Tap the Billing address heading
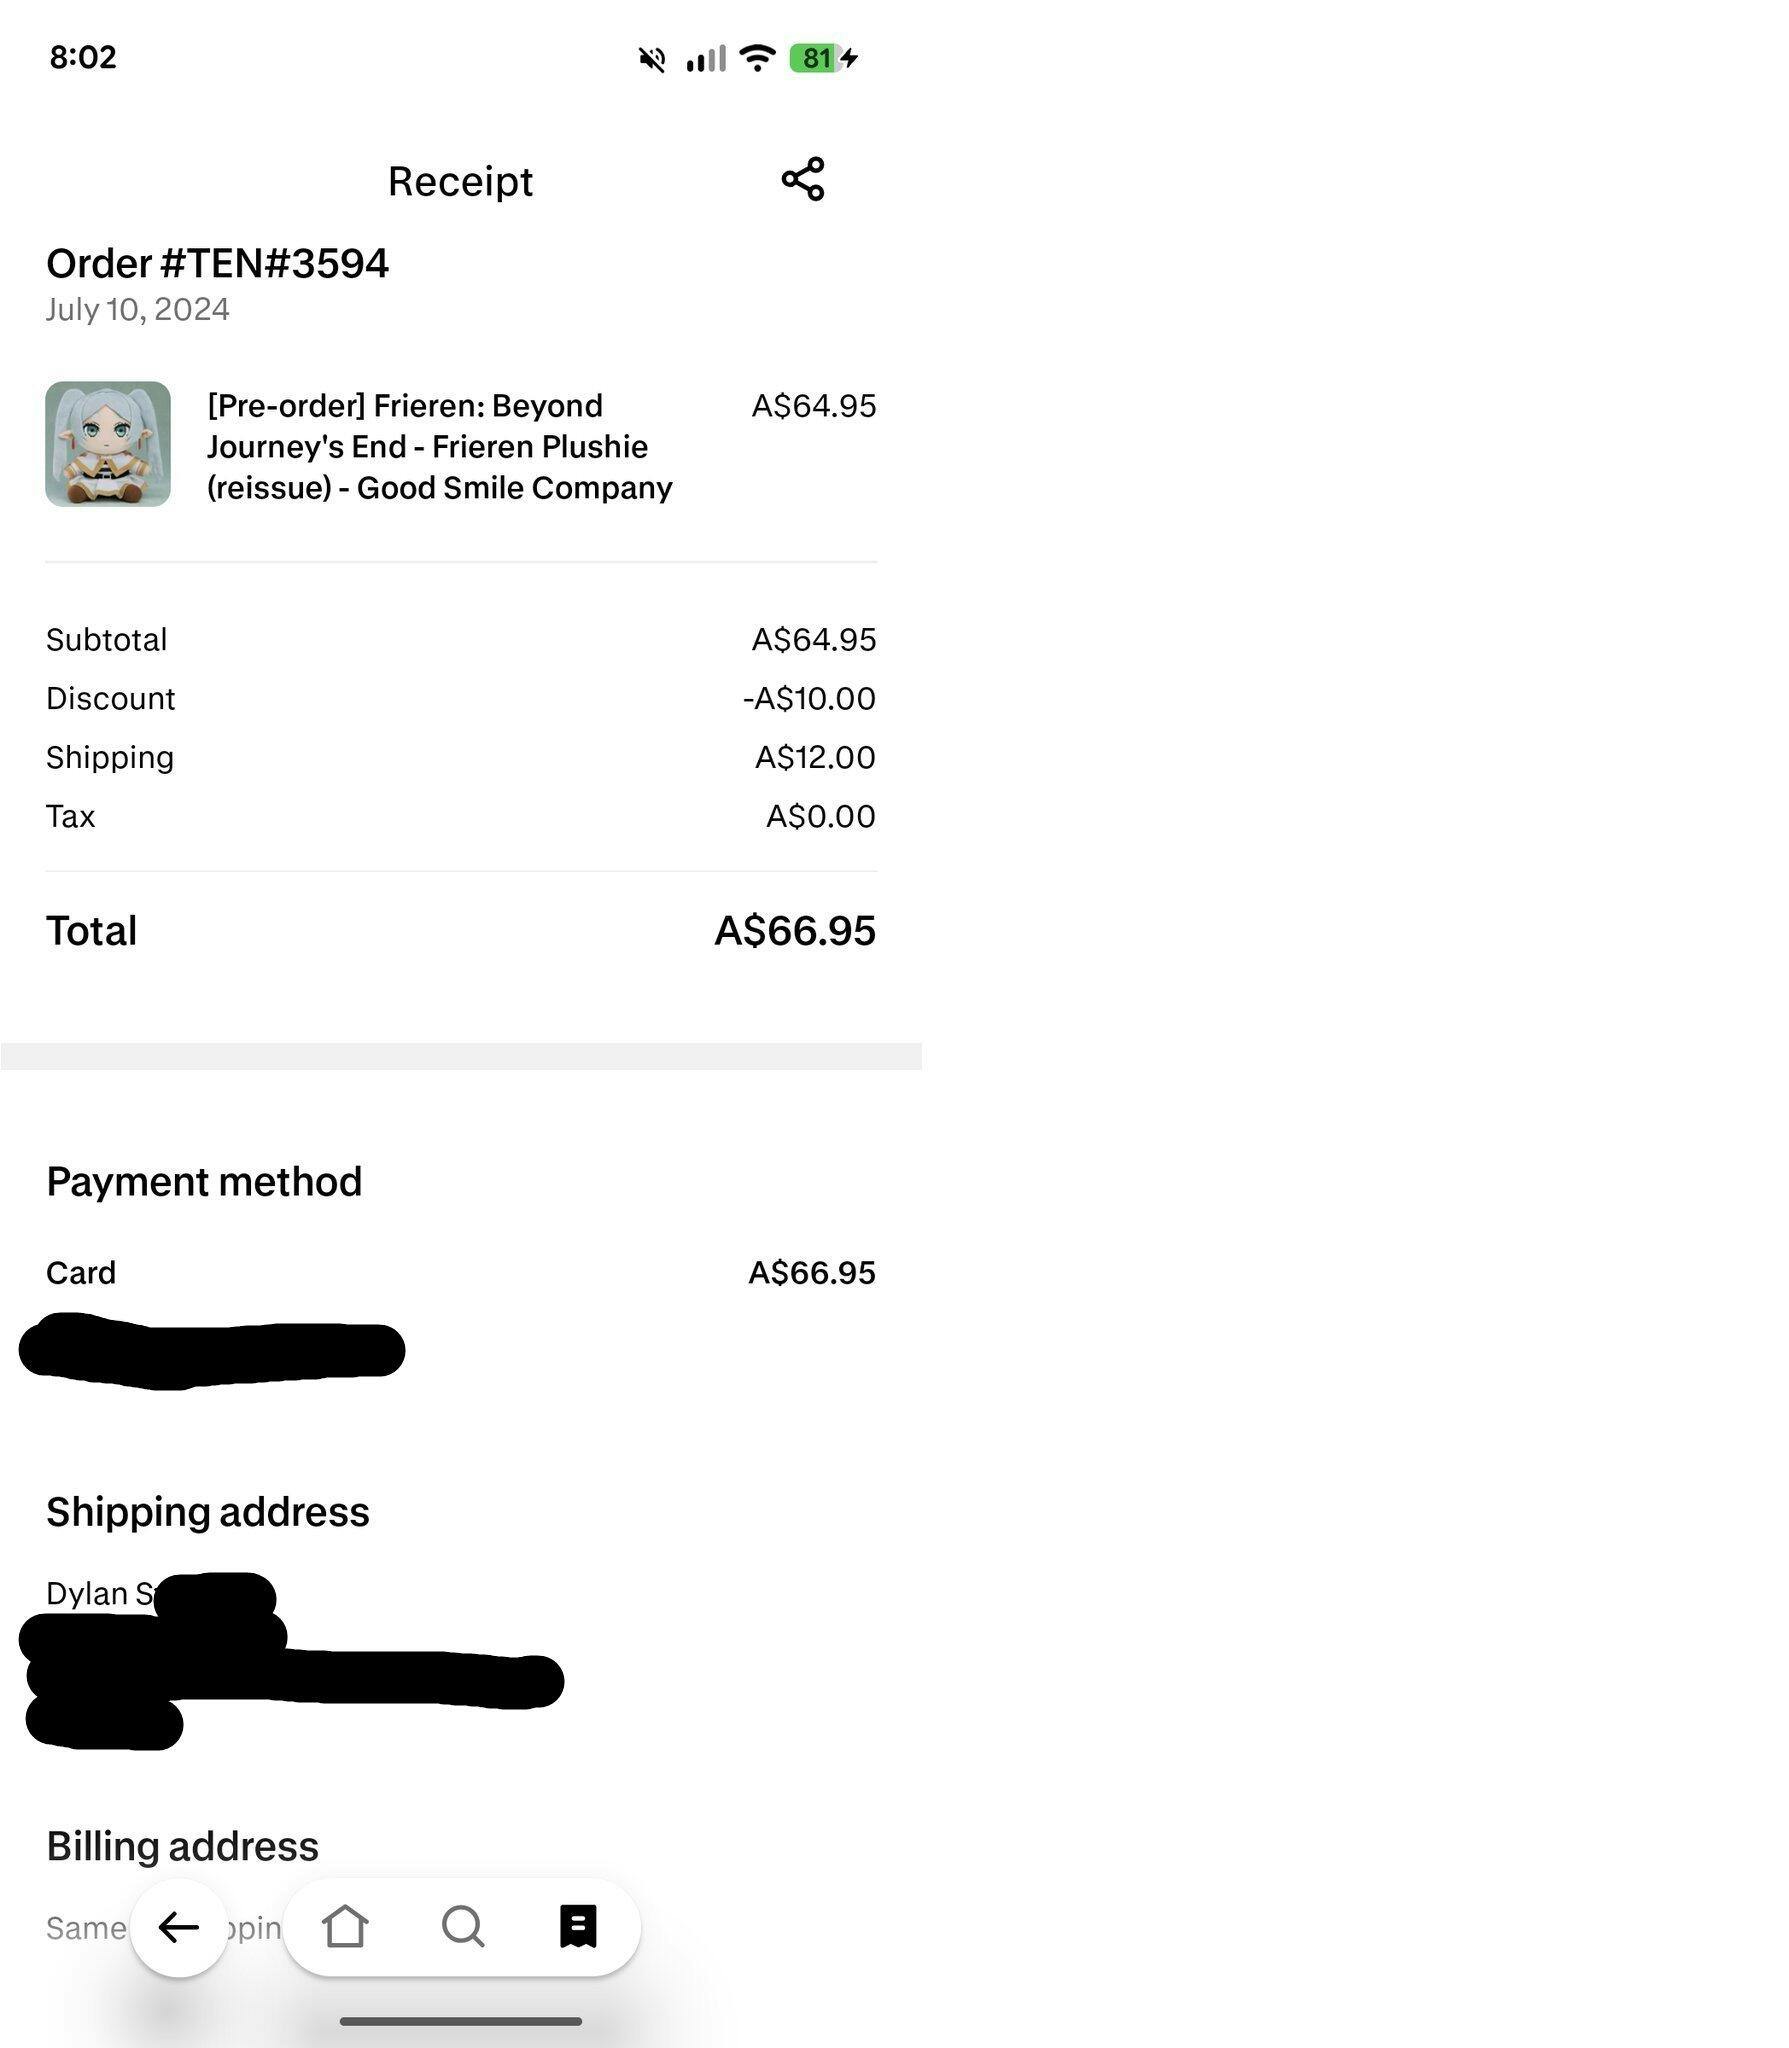The height and width of the screenshot is (2048, 1789). click(182, 1846)
